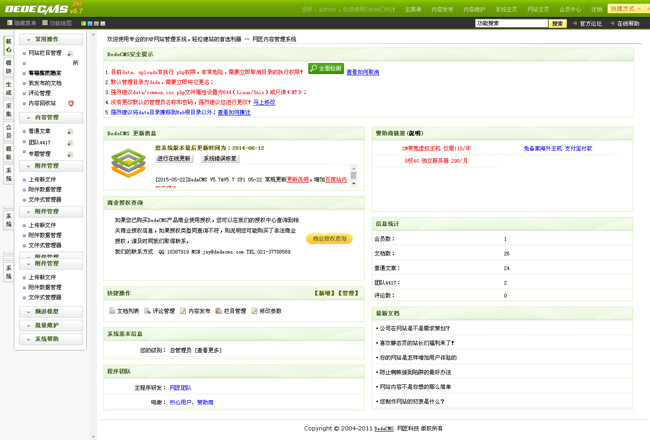
Task: Open 系统主页 in the top navigation
Action: pyautogui.click(x=506, y=9)
